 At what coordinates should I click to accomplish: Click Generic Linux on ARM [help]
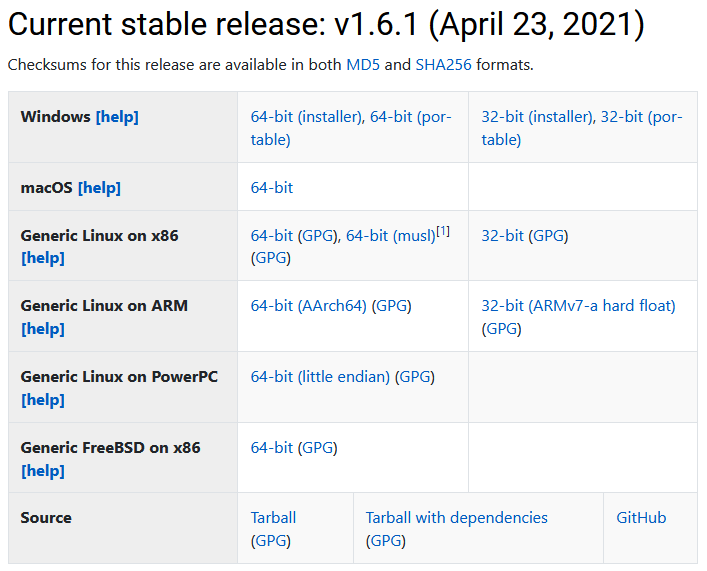pos(43,329)
